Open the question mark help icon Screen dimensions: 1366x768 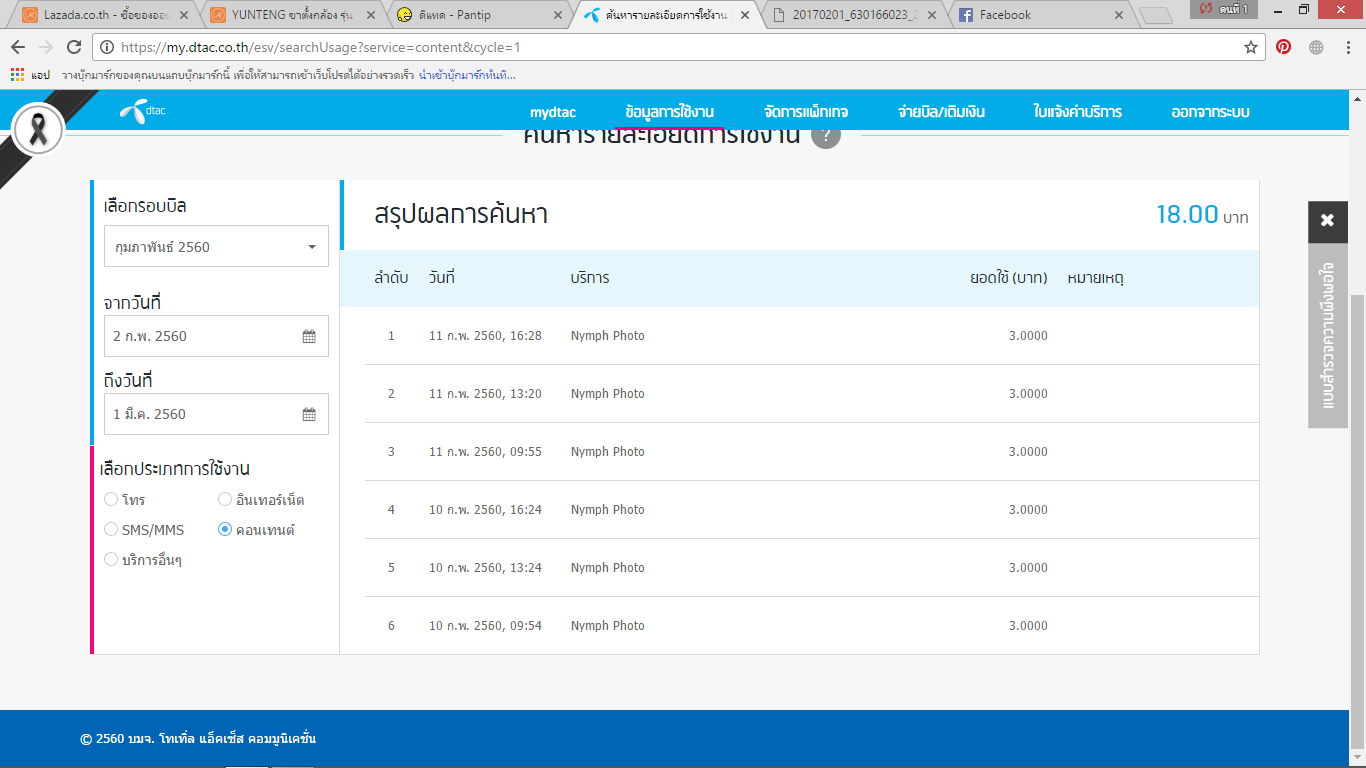825,134
